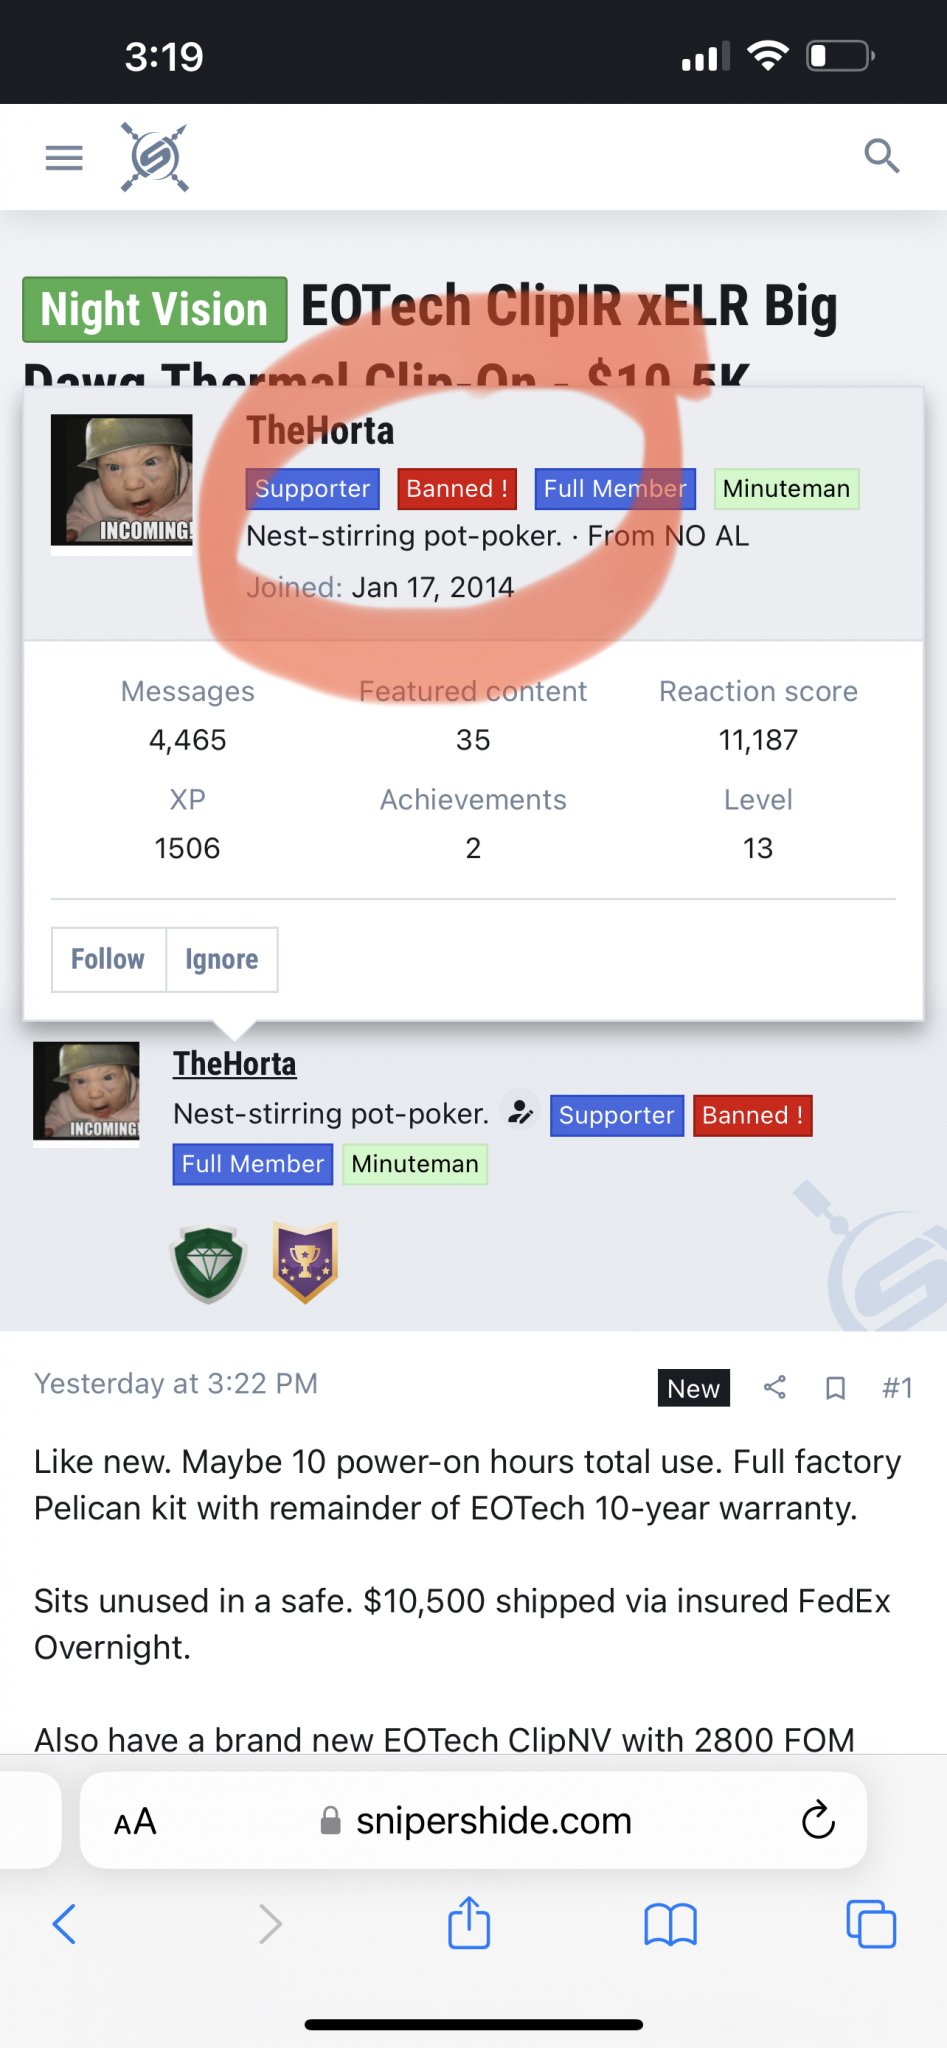Open Safari bookmarks book icon
This screenshot has height=2048, width=947.
click(x=670, y=1924)
